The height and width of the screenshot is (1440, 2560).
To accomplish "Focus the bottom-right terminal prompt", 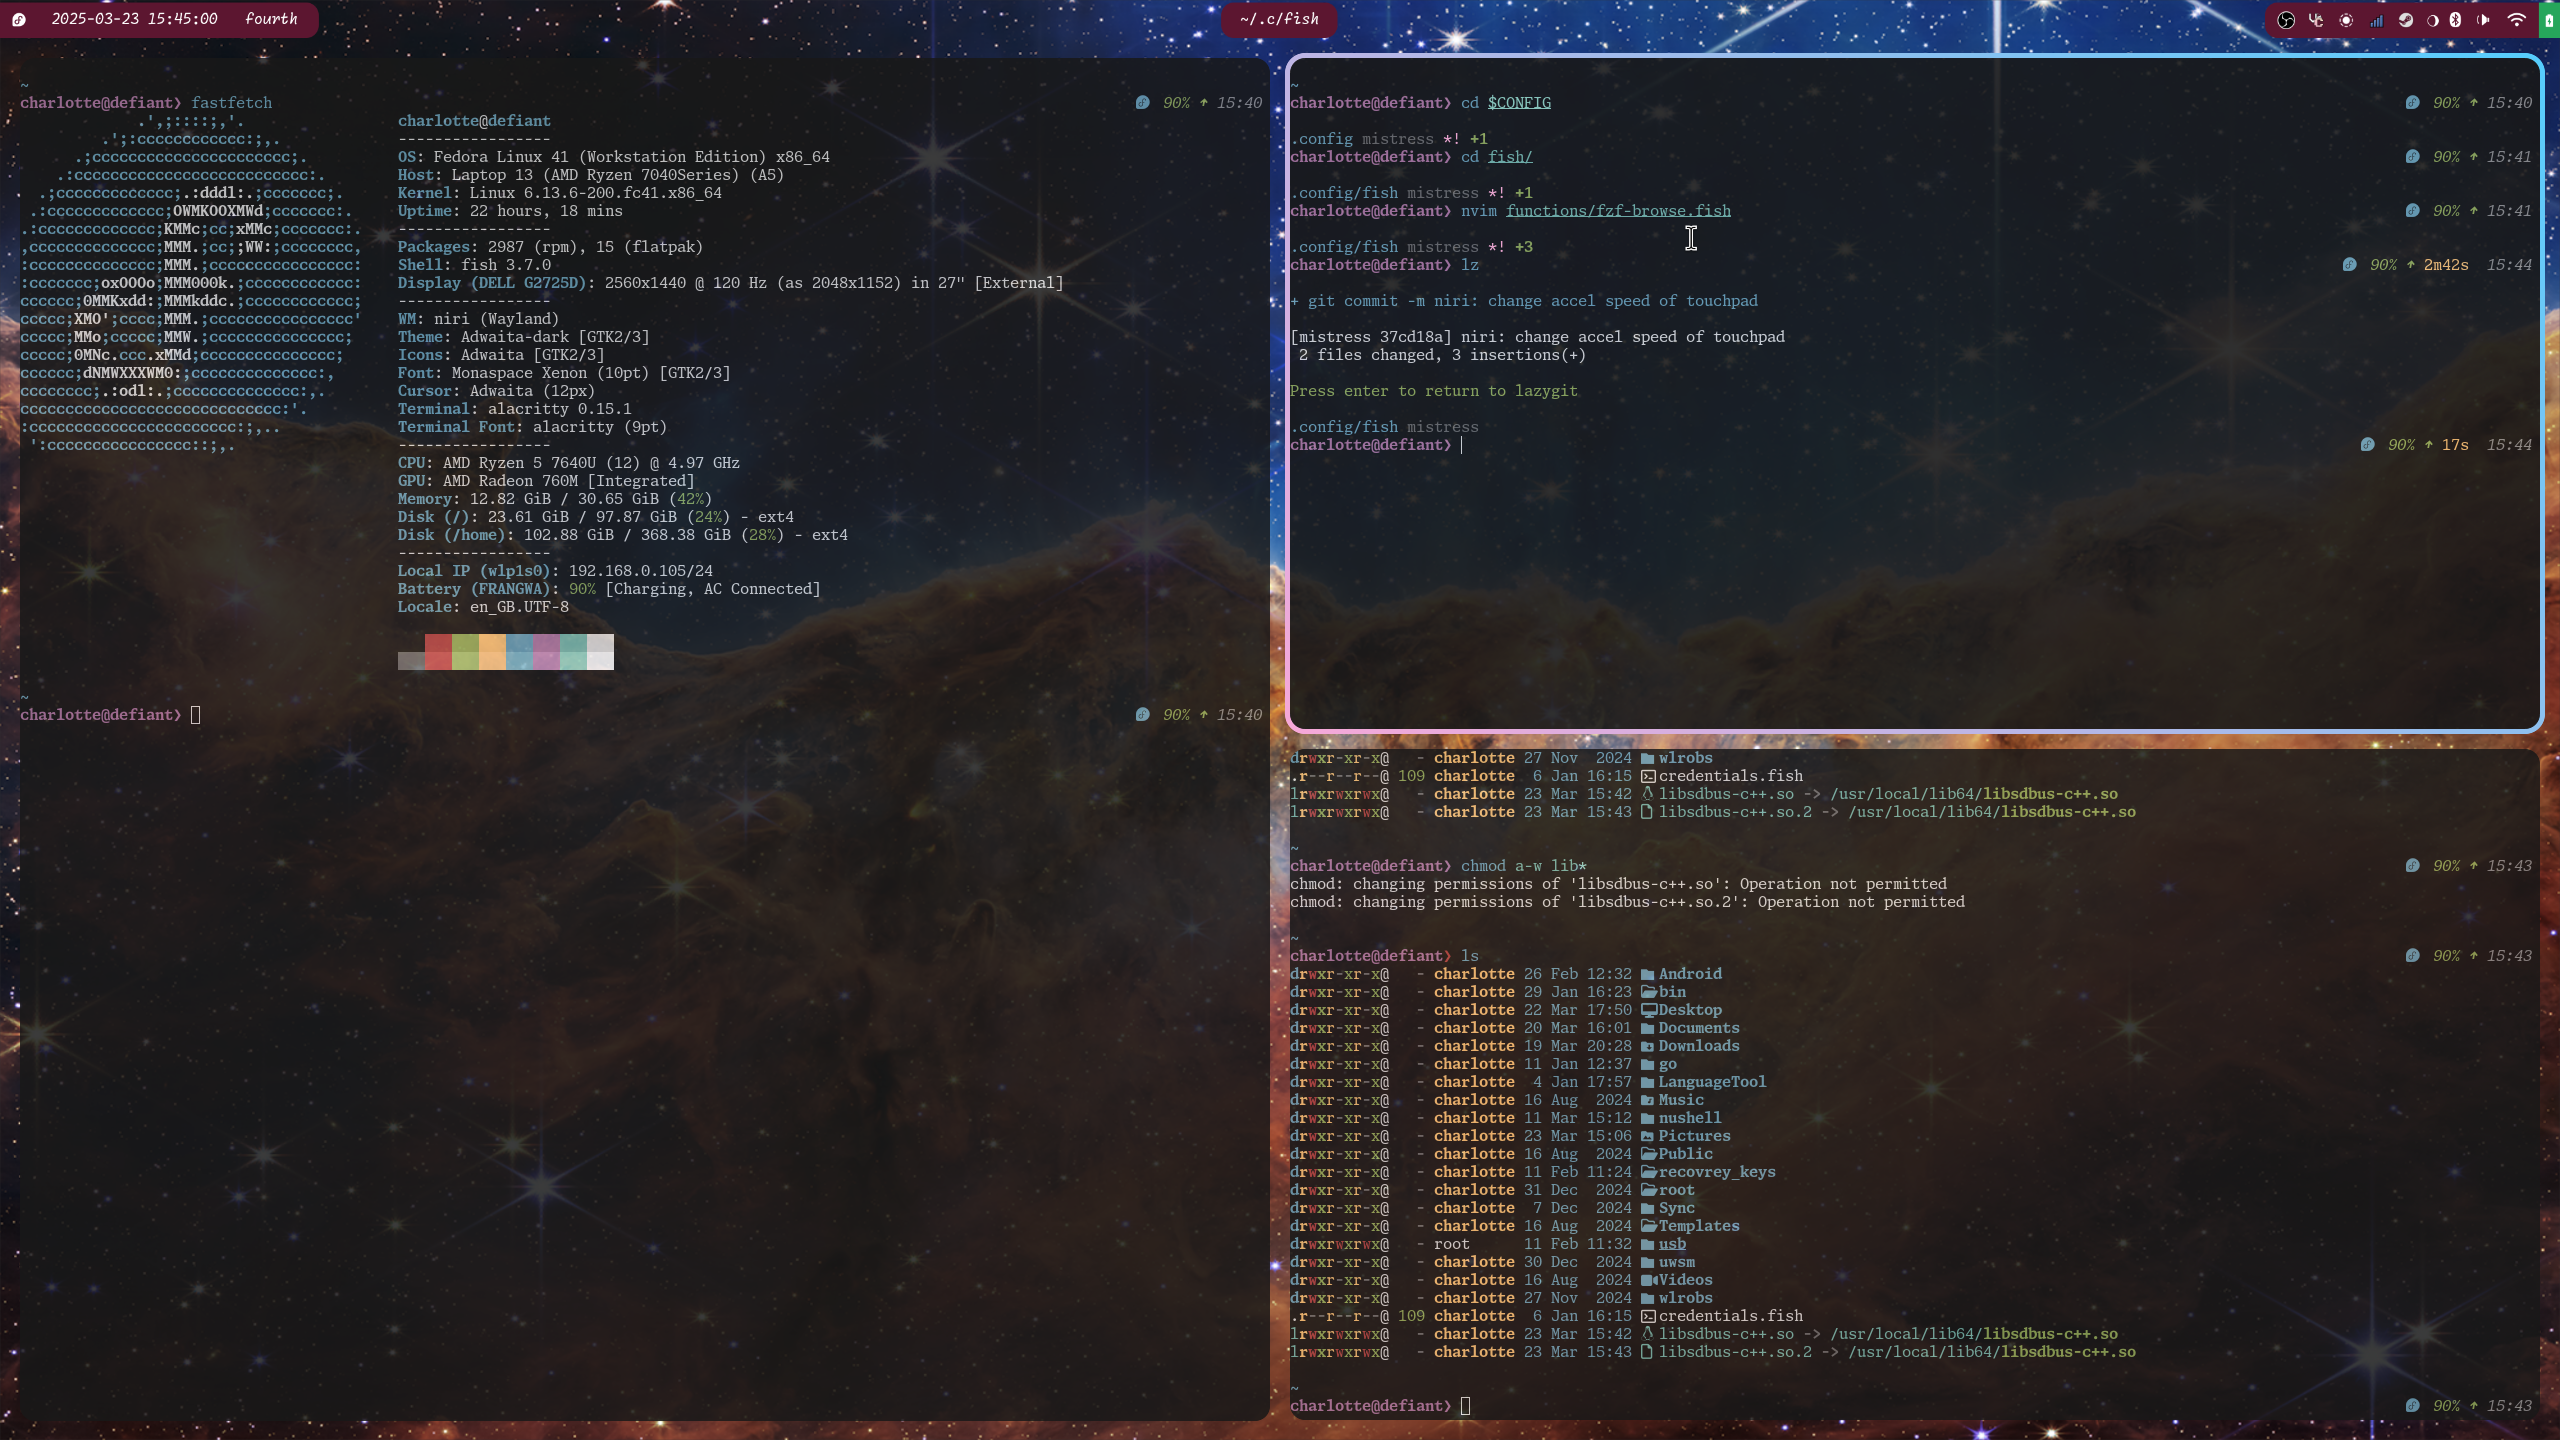I will point(1466,1406).
